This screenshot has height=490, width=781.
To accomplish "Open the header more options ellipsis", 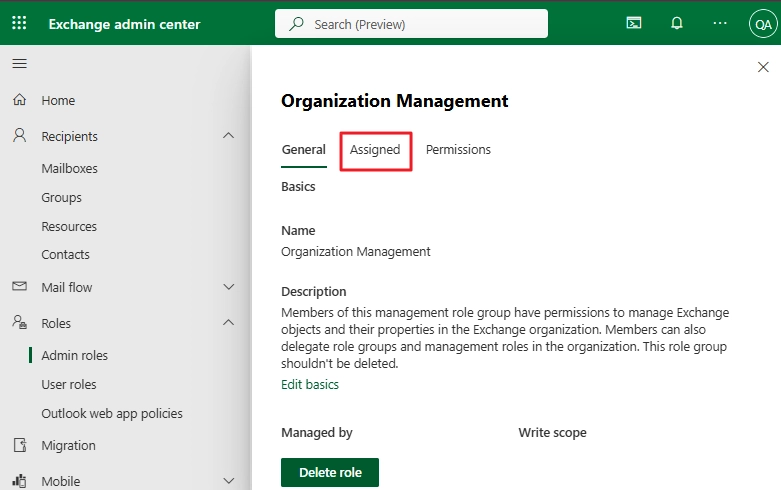I will pyautogui.click(x=720, y=23).
